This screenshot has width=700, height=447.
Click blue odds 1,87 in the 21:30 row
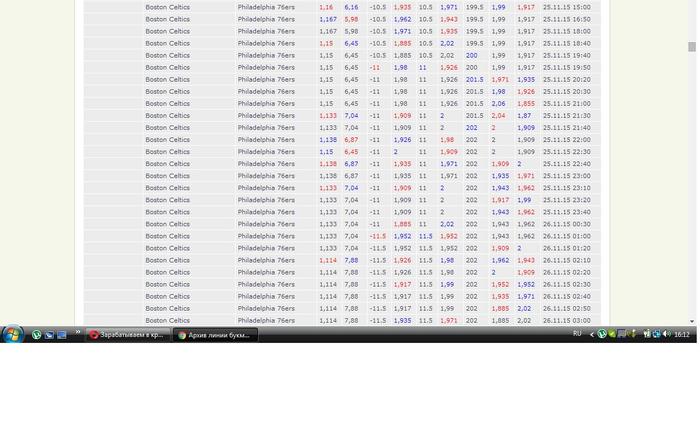(x=524, y=116)
